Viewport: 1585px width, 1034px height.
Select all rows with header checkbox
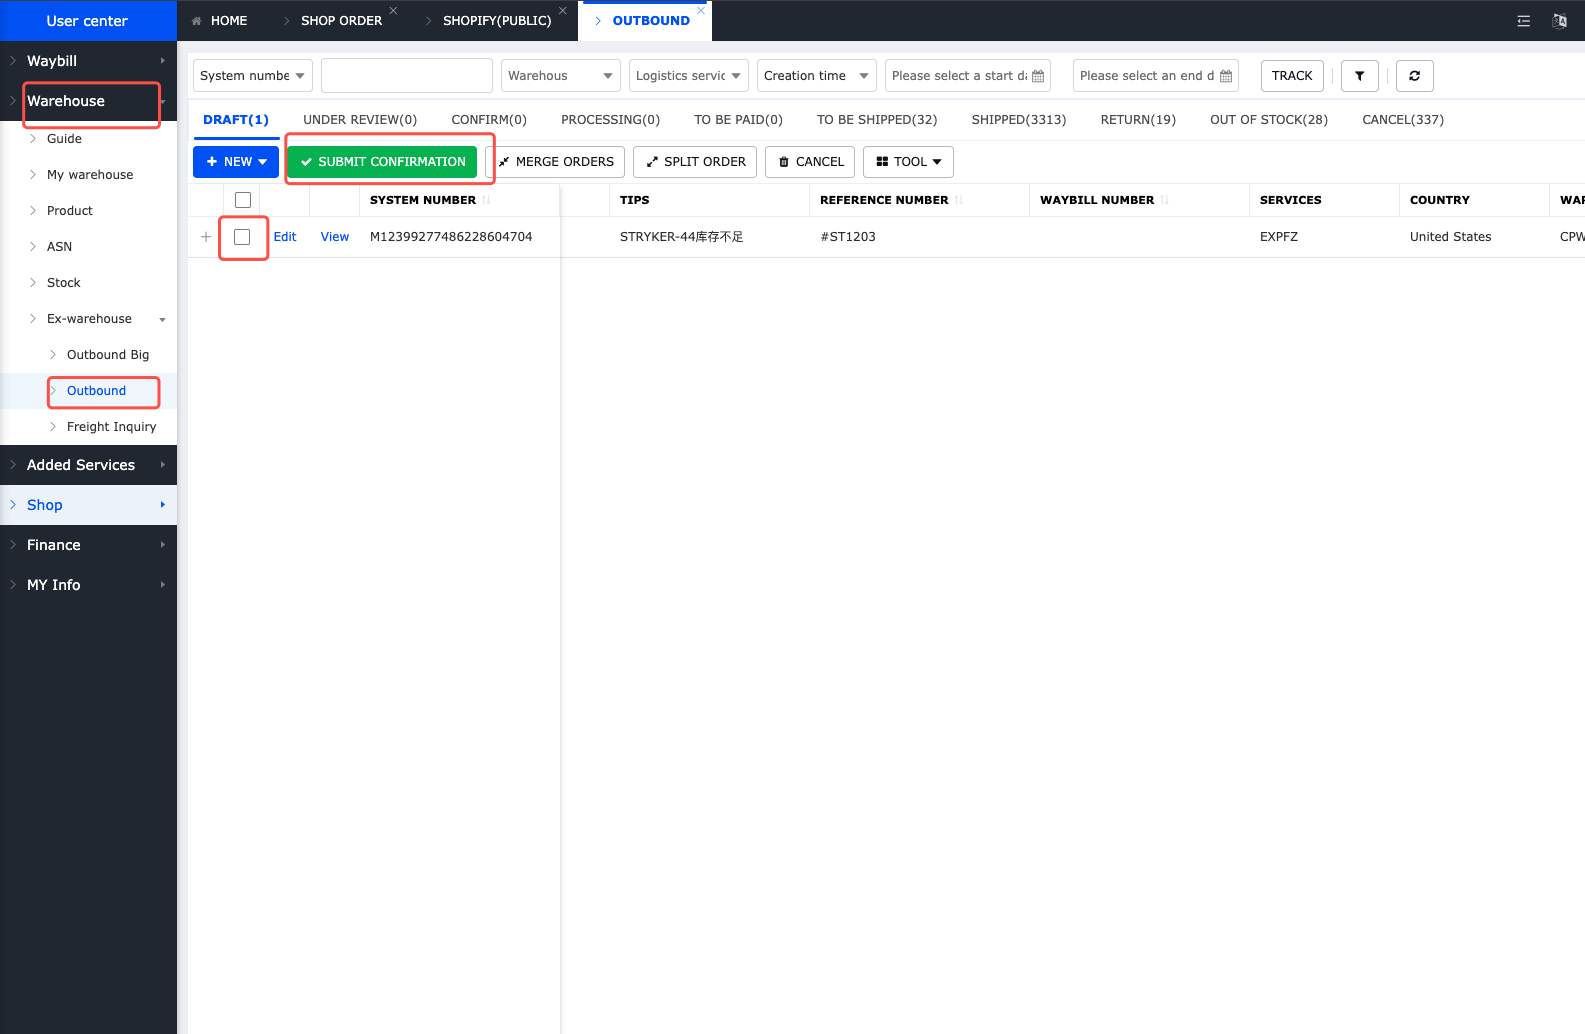[243, 200]
